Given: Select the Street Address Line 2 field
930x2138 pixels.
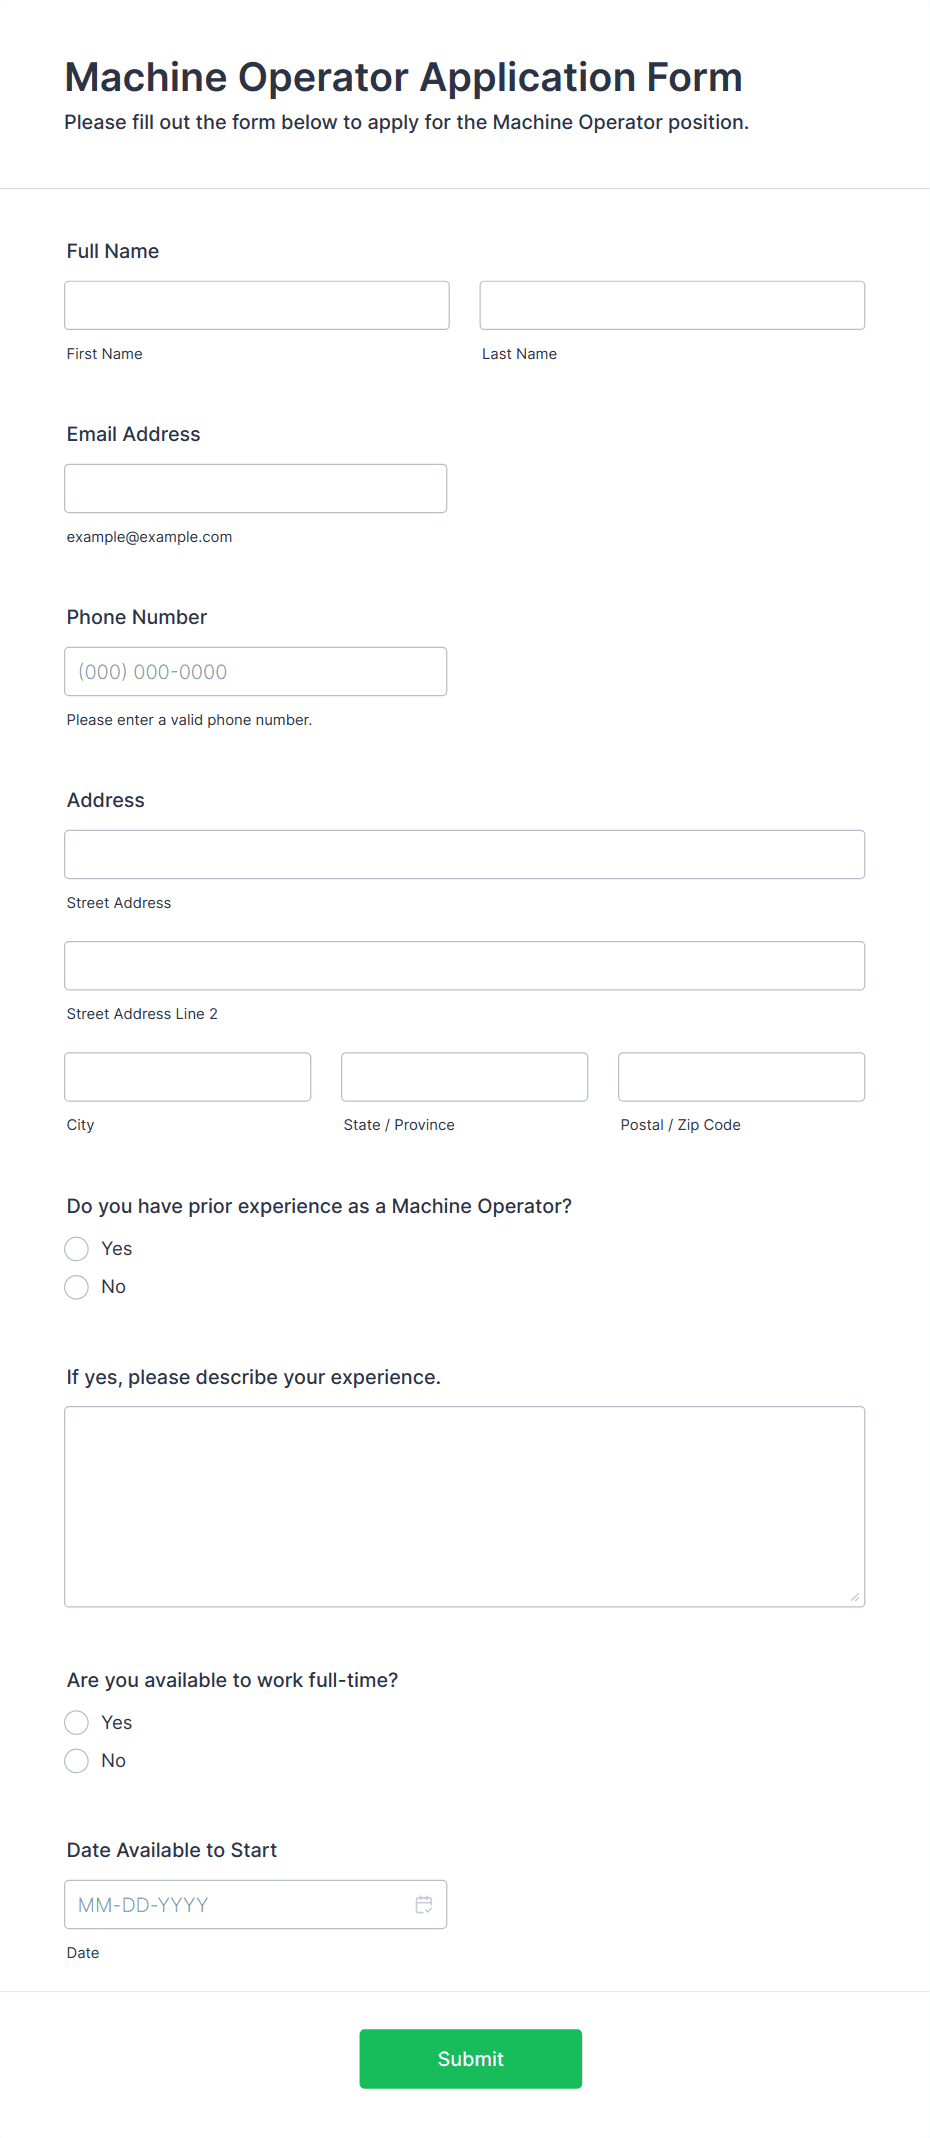Looking at the screenshot, I should 465,966.
